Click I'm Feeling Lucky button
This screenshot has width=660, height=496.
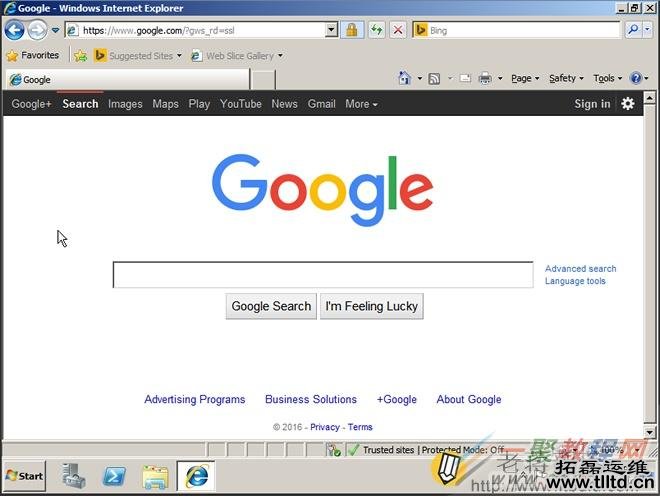(x=372, y=306)
